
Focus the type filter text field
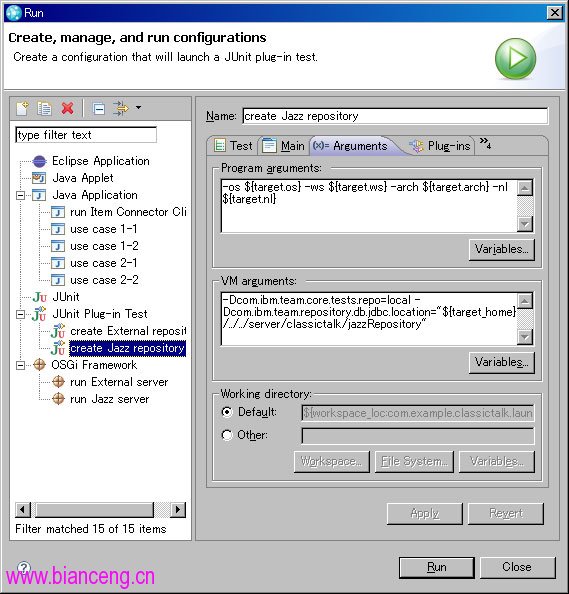click(x=86, y=135)
